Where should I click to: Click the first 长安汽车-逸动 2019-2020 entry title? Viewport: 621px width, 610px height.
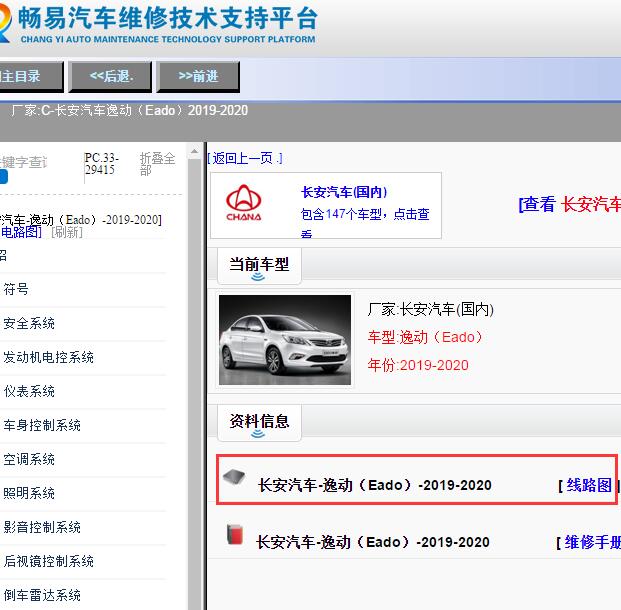coord(375,485)
